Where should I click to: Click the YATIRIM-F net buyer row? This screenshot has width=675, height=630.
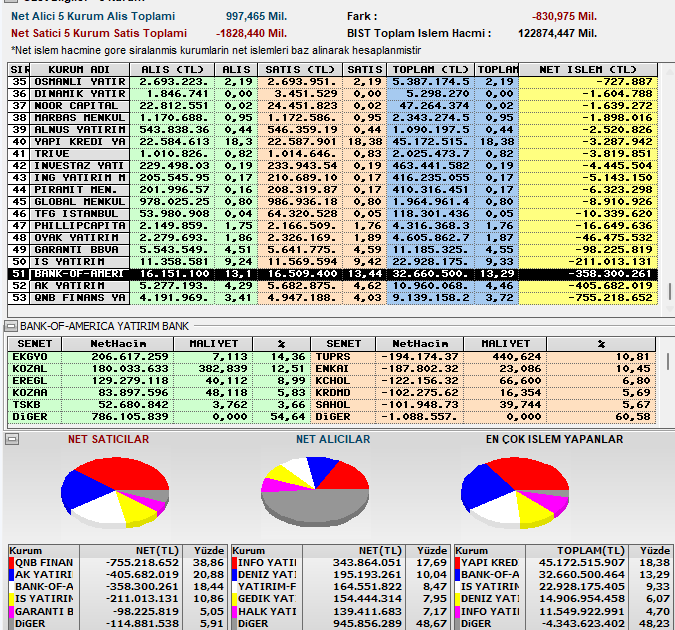pos(340,587)
